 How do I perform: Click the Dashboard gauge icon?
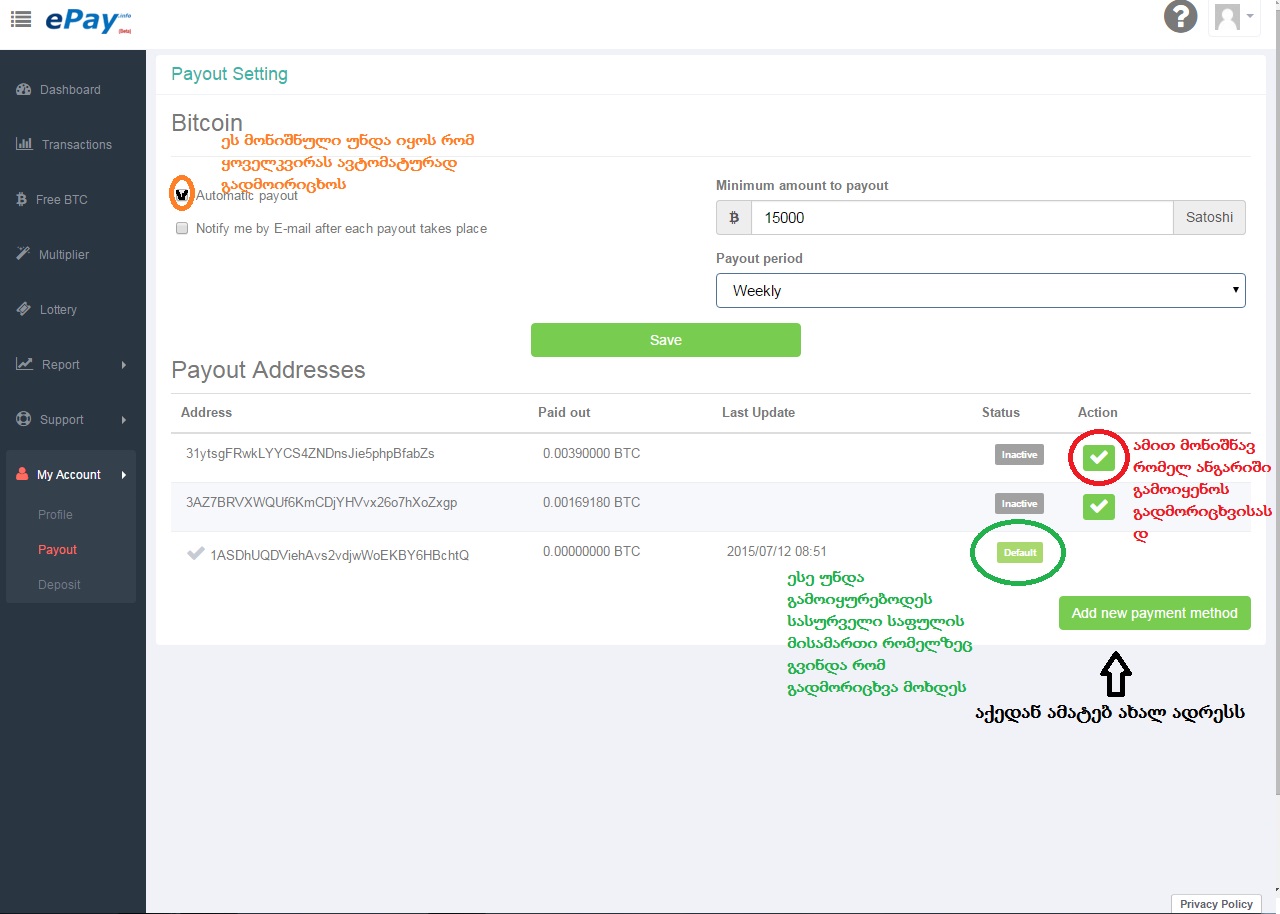tap(24, 90)
